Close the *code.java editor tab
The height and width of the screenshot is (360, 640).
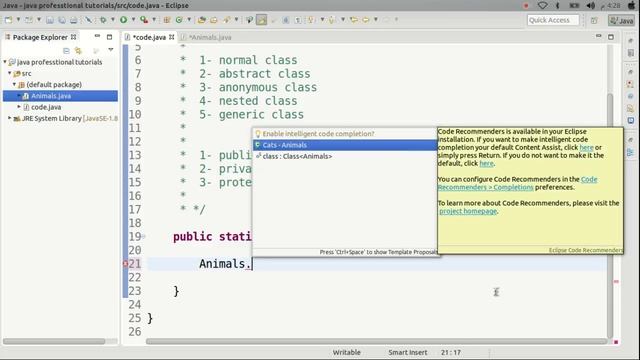point(172,37)
